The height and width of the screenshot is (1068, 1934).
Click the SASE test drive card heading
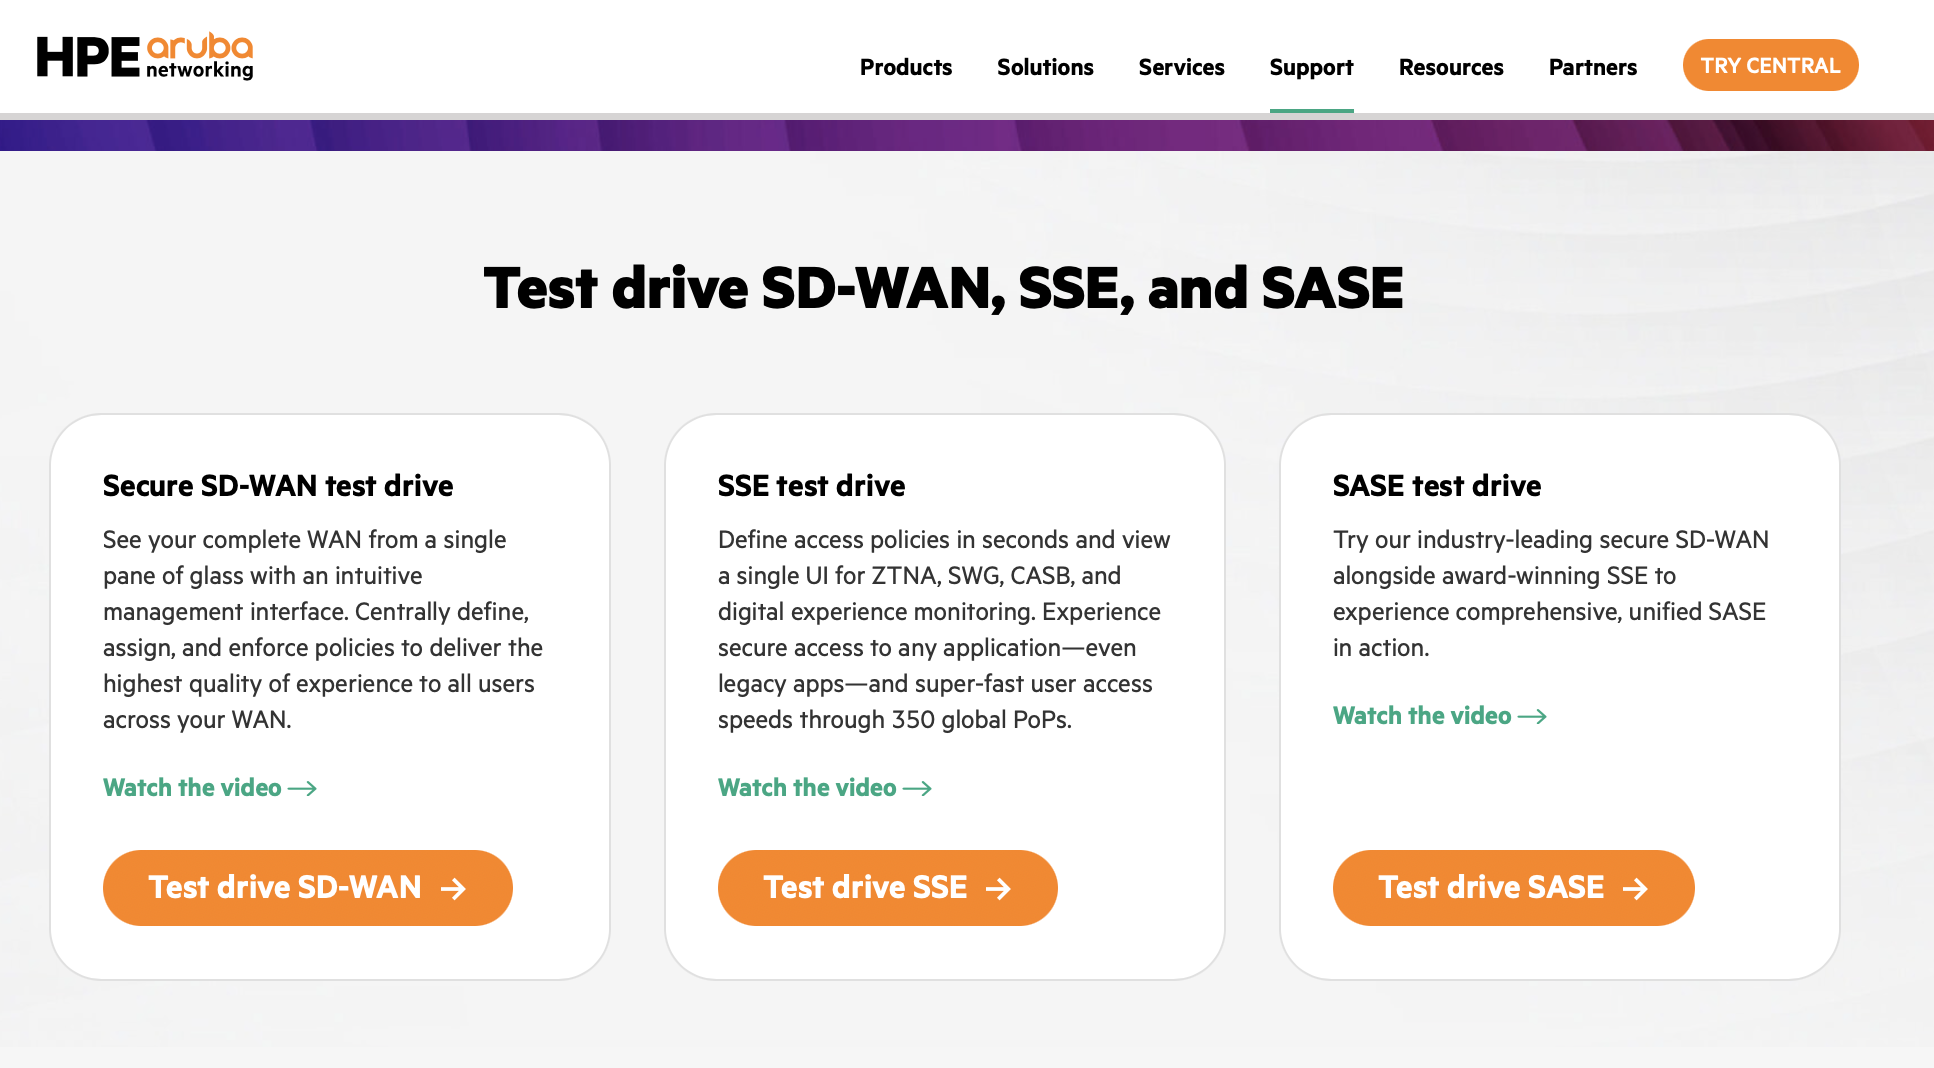coord(1437,486)
